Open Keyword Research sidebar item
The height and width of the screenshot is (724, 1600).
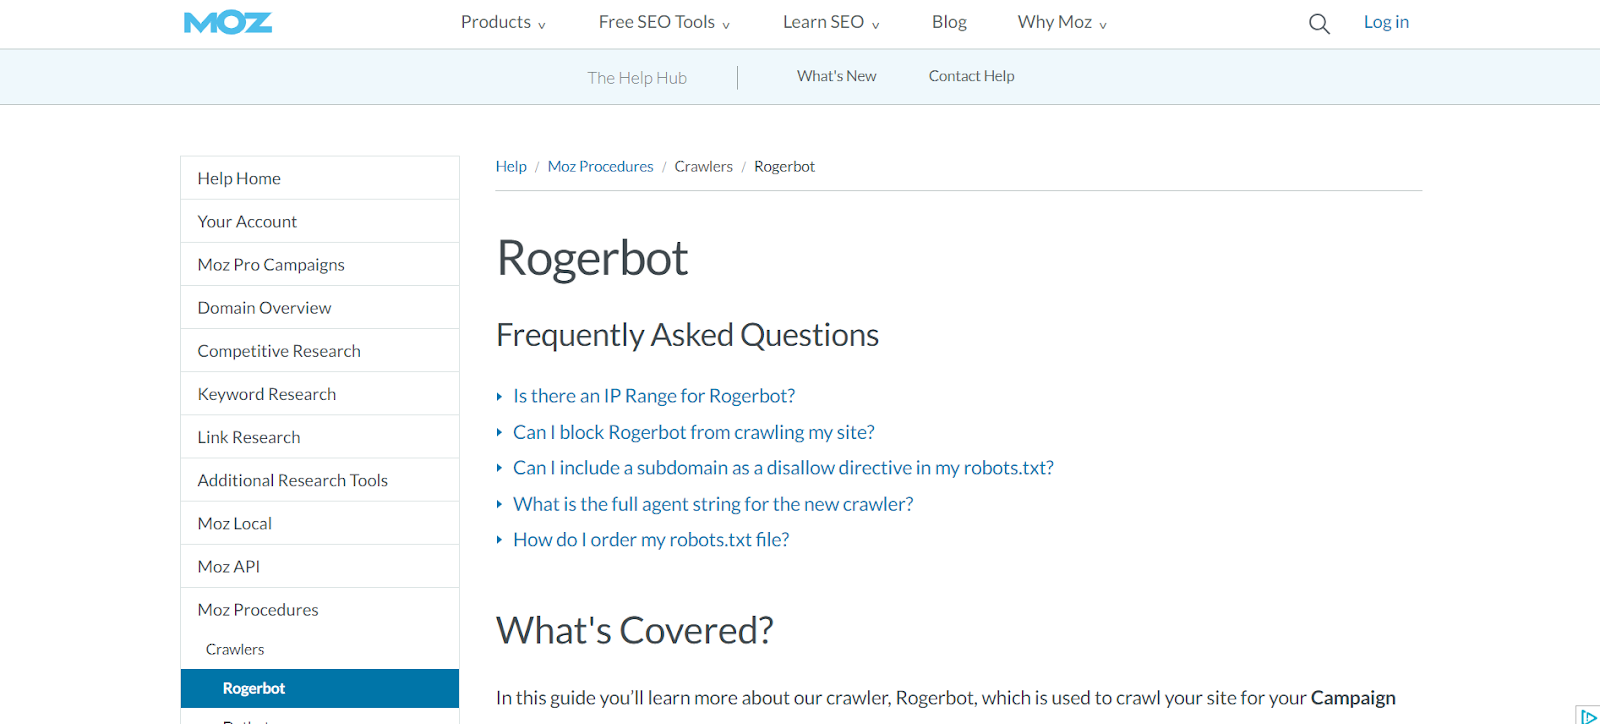click(x=320, y=393)
